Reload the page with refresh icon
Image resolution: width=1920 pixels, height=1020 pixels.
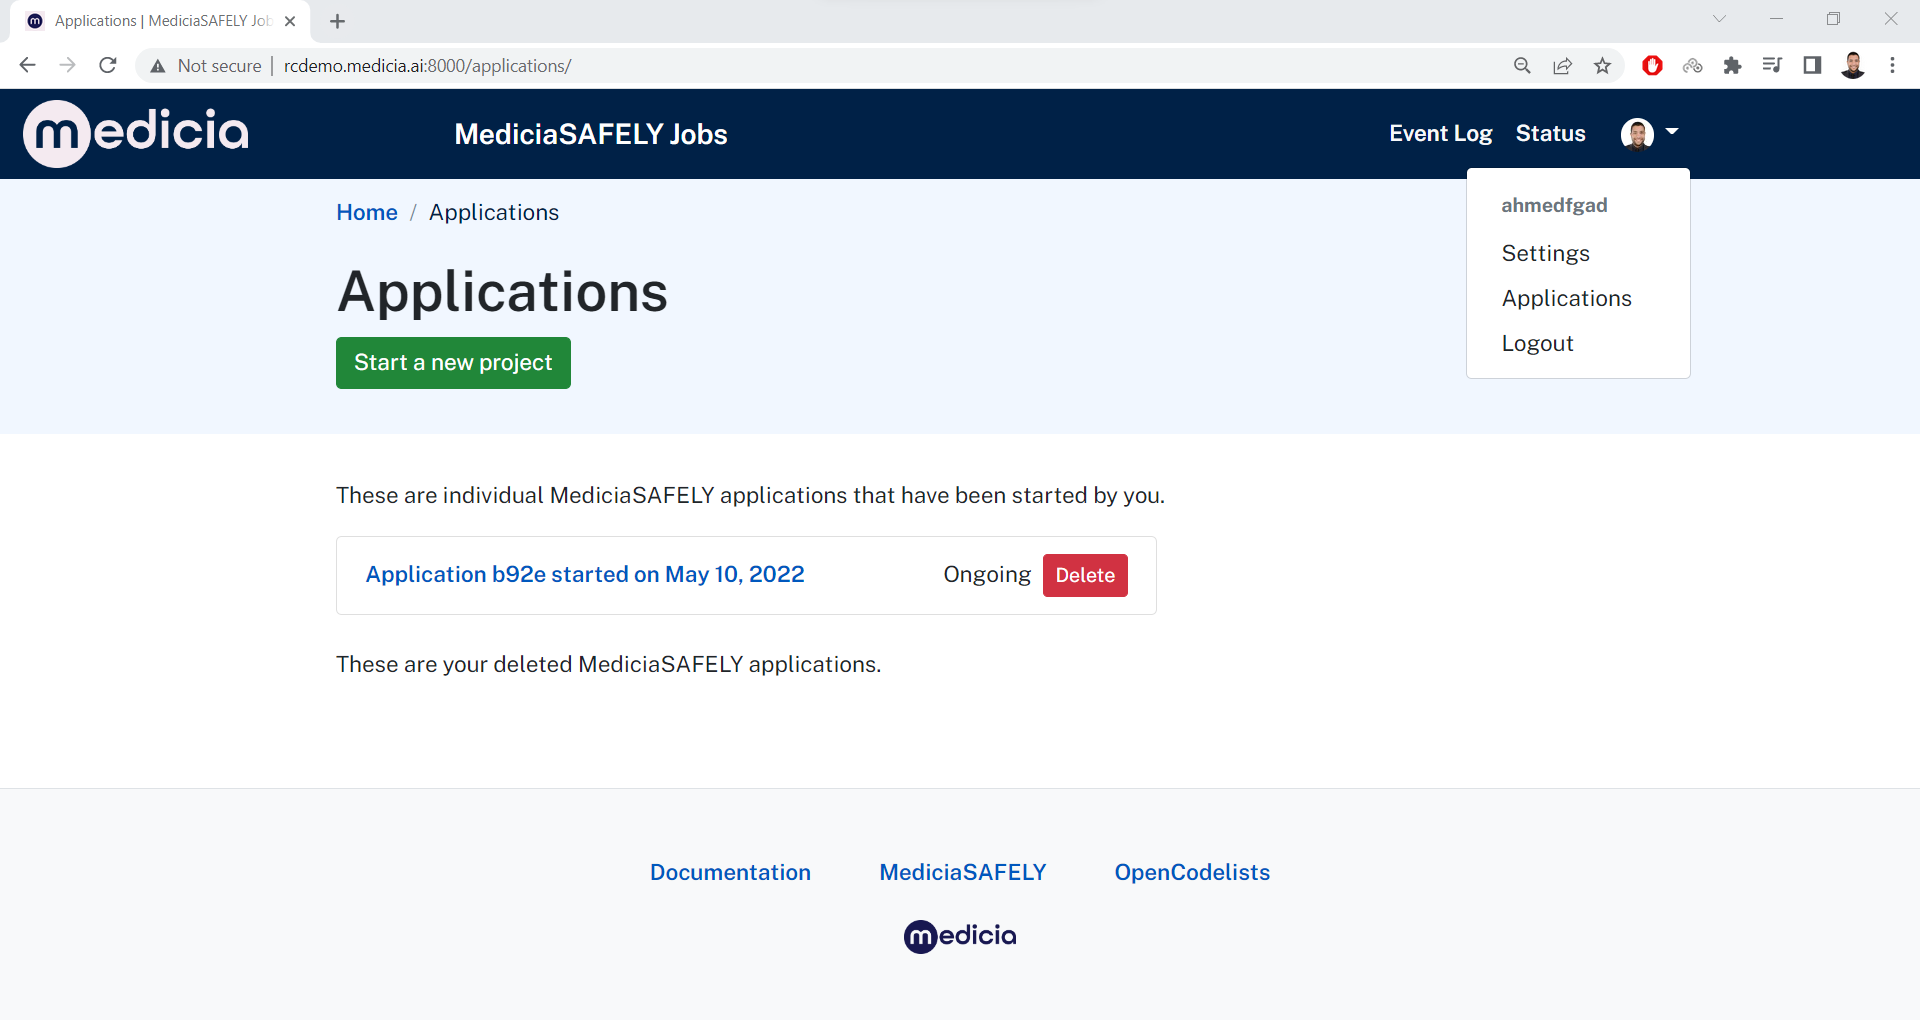click(x=108, y=65)
